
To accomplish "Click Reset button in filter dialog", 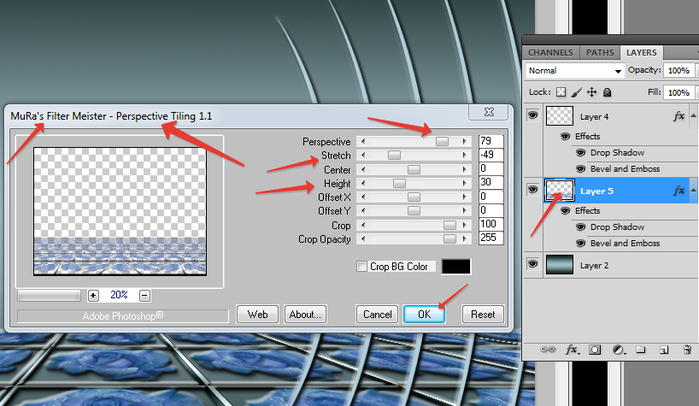I will (x=483, y=314).
